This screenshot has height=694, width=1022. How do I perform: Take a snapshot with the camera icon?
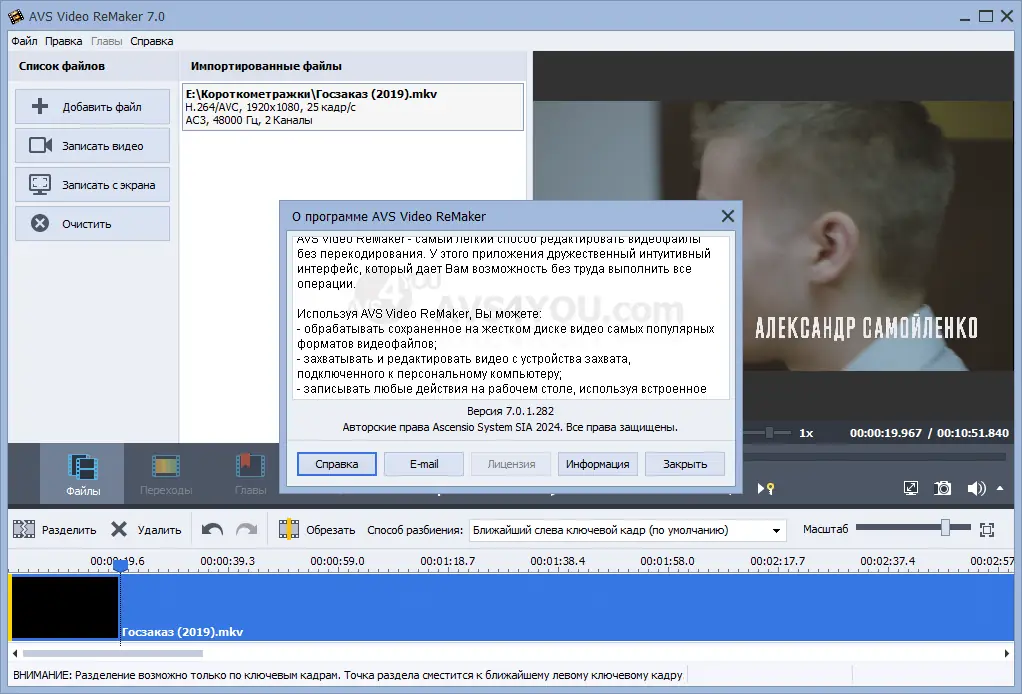click(x=942, y=488)
